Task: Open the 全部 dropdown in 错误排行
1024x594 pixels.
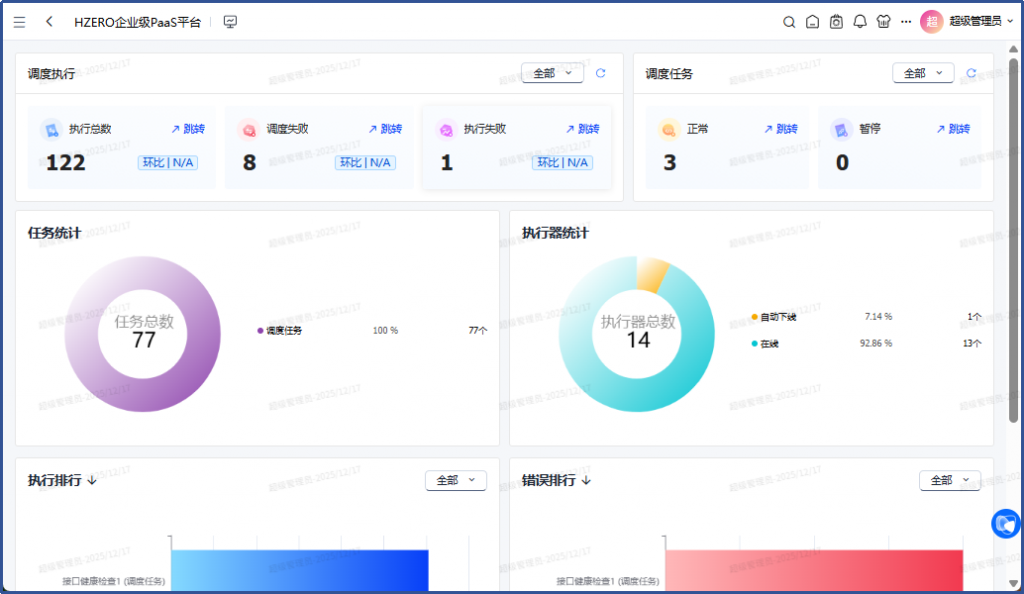Action: 949,480
